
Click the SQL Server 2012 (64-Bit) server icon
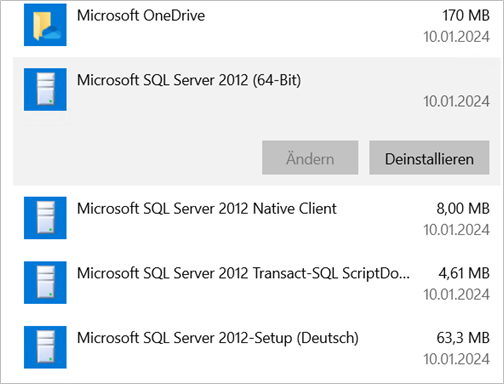click(45, 89)
